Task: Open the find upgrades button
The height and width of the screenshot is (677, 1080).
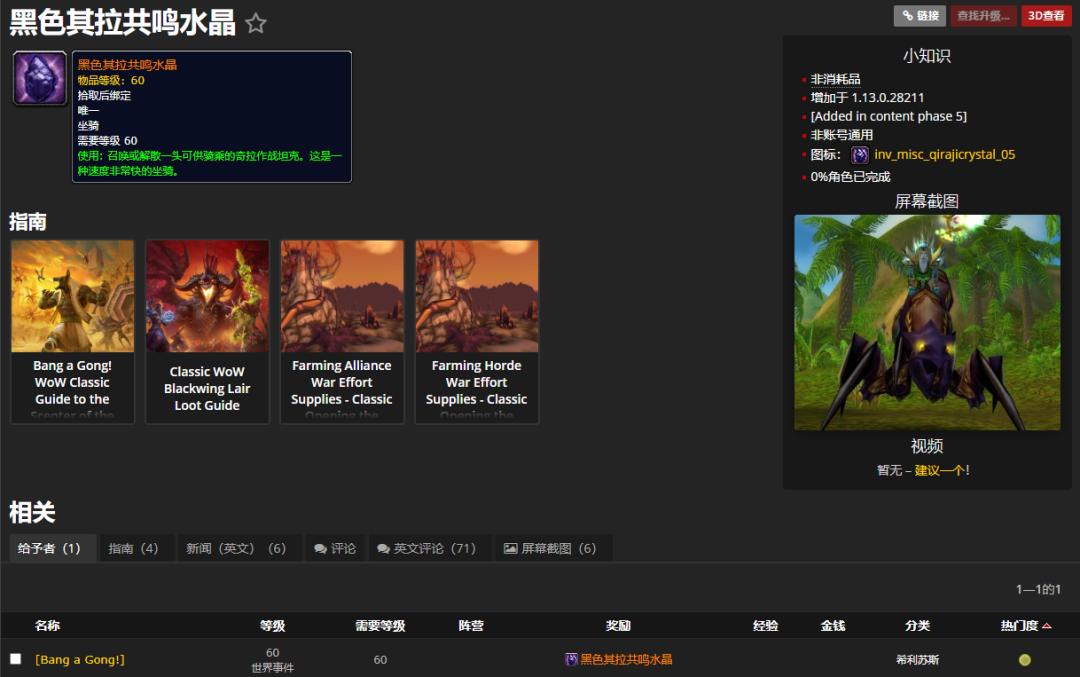Action: [x=983, y=16]
